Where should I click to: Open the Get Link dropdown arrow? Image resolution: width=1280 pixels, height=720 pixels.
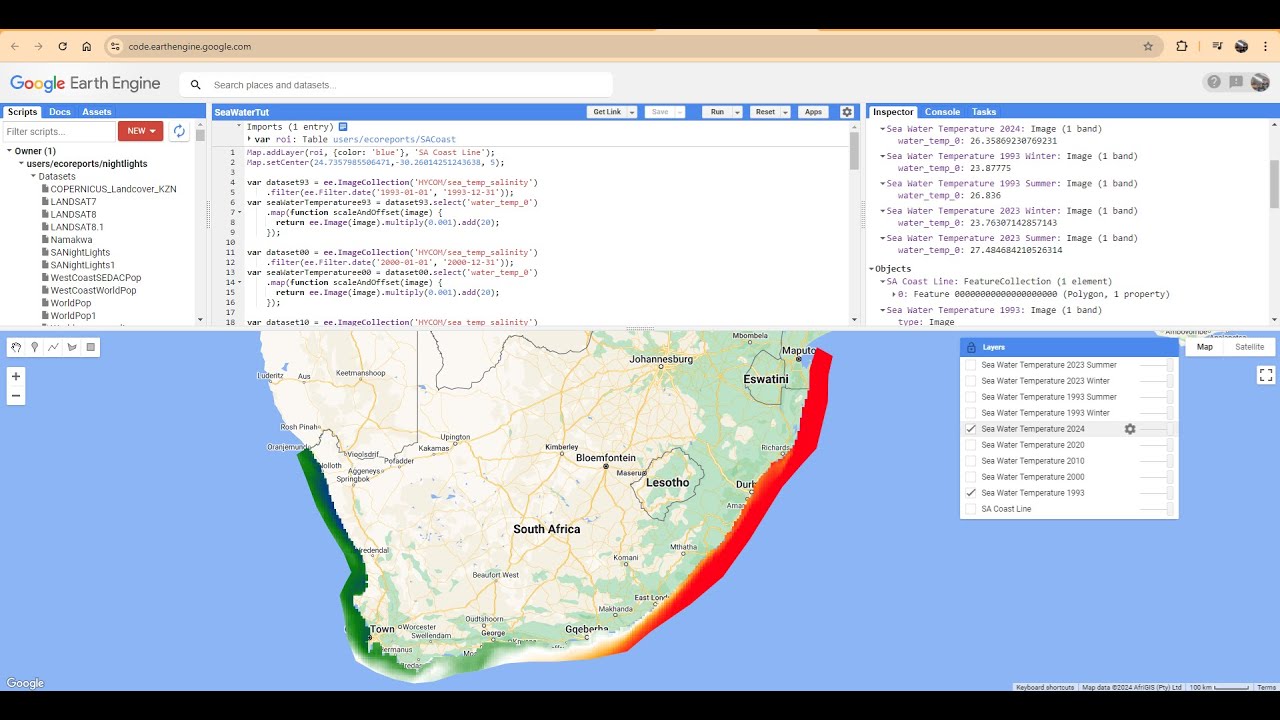pyautogui.click(x=632, y=112)
